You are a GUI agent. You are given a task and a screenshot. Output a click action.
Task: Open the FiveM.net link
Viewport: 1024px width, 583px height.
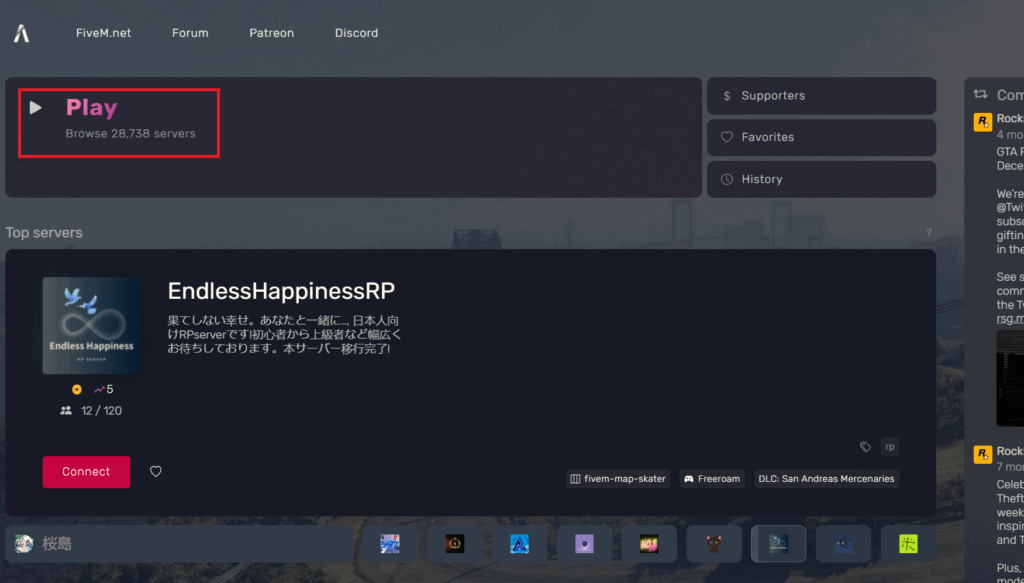coord(103,33)
